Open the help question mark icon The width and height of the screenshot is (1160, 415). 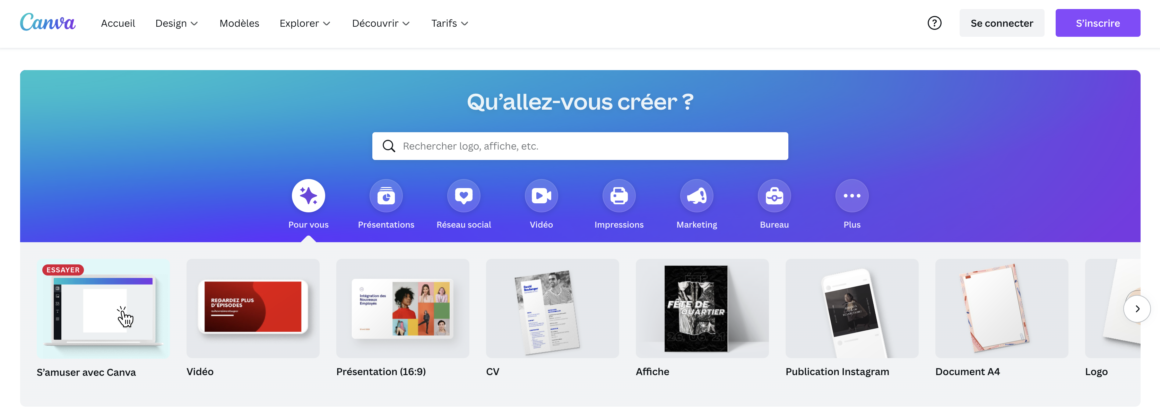coord(934,23)
